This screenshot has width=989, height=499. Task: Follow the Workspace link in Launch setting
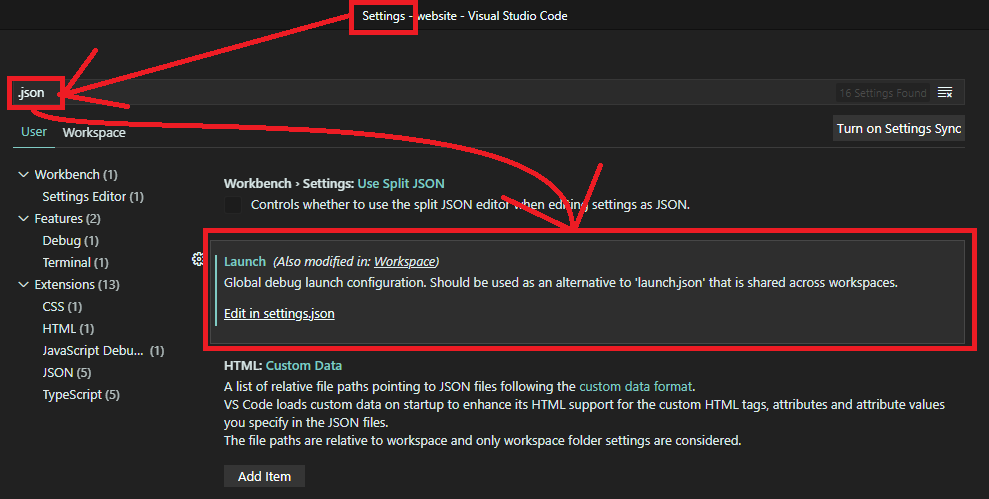[404, 261]
